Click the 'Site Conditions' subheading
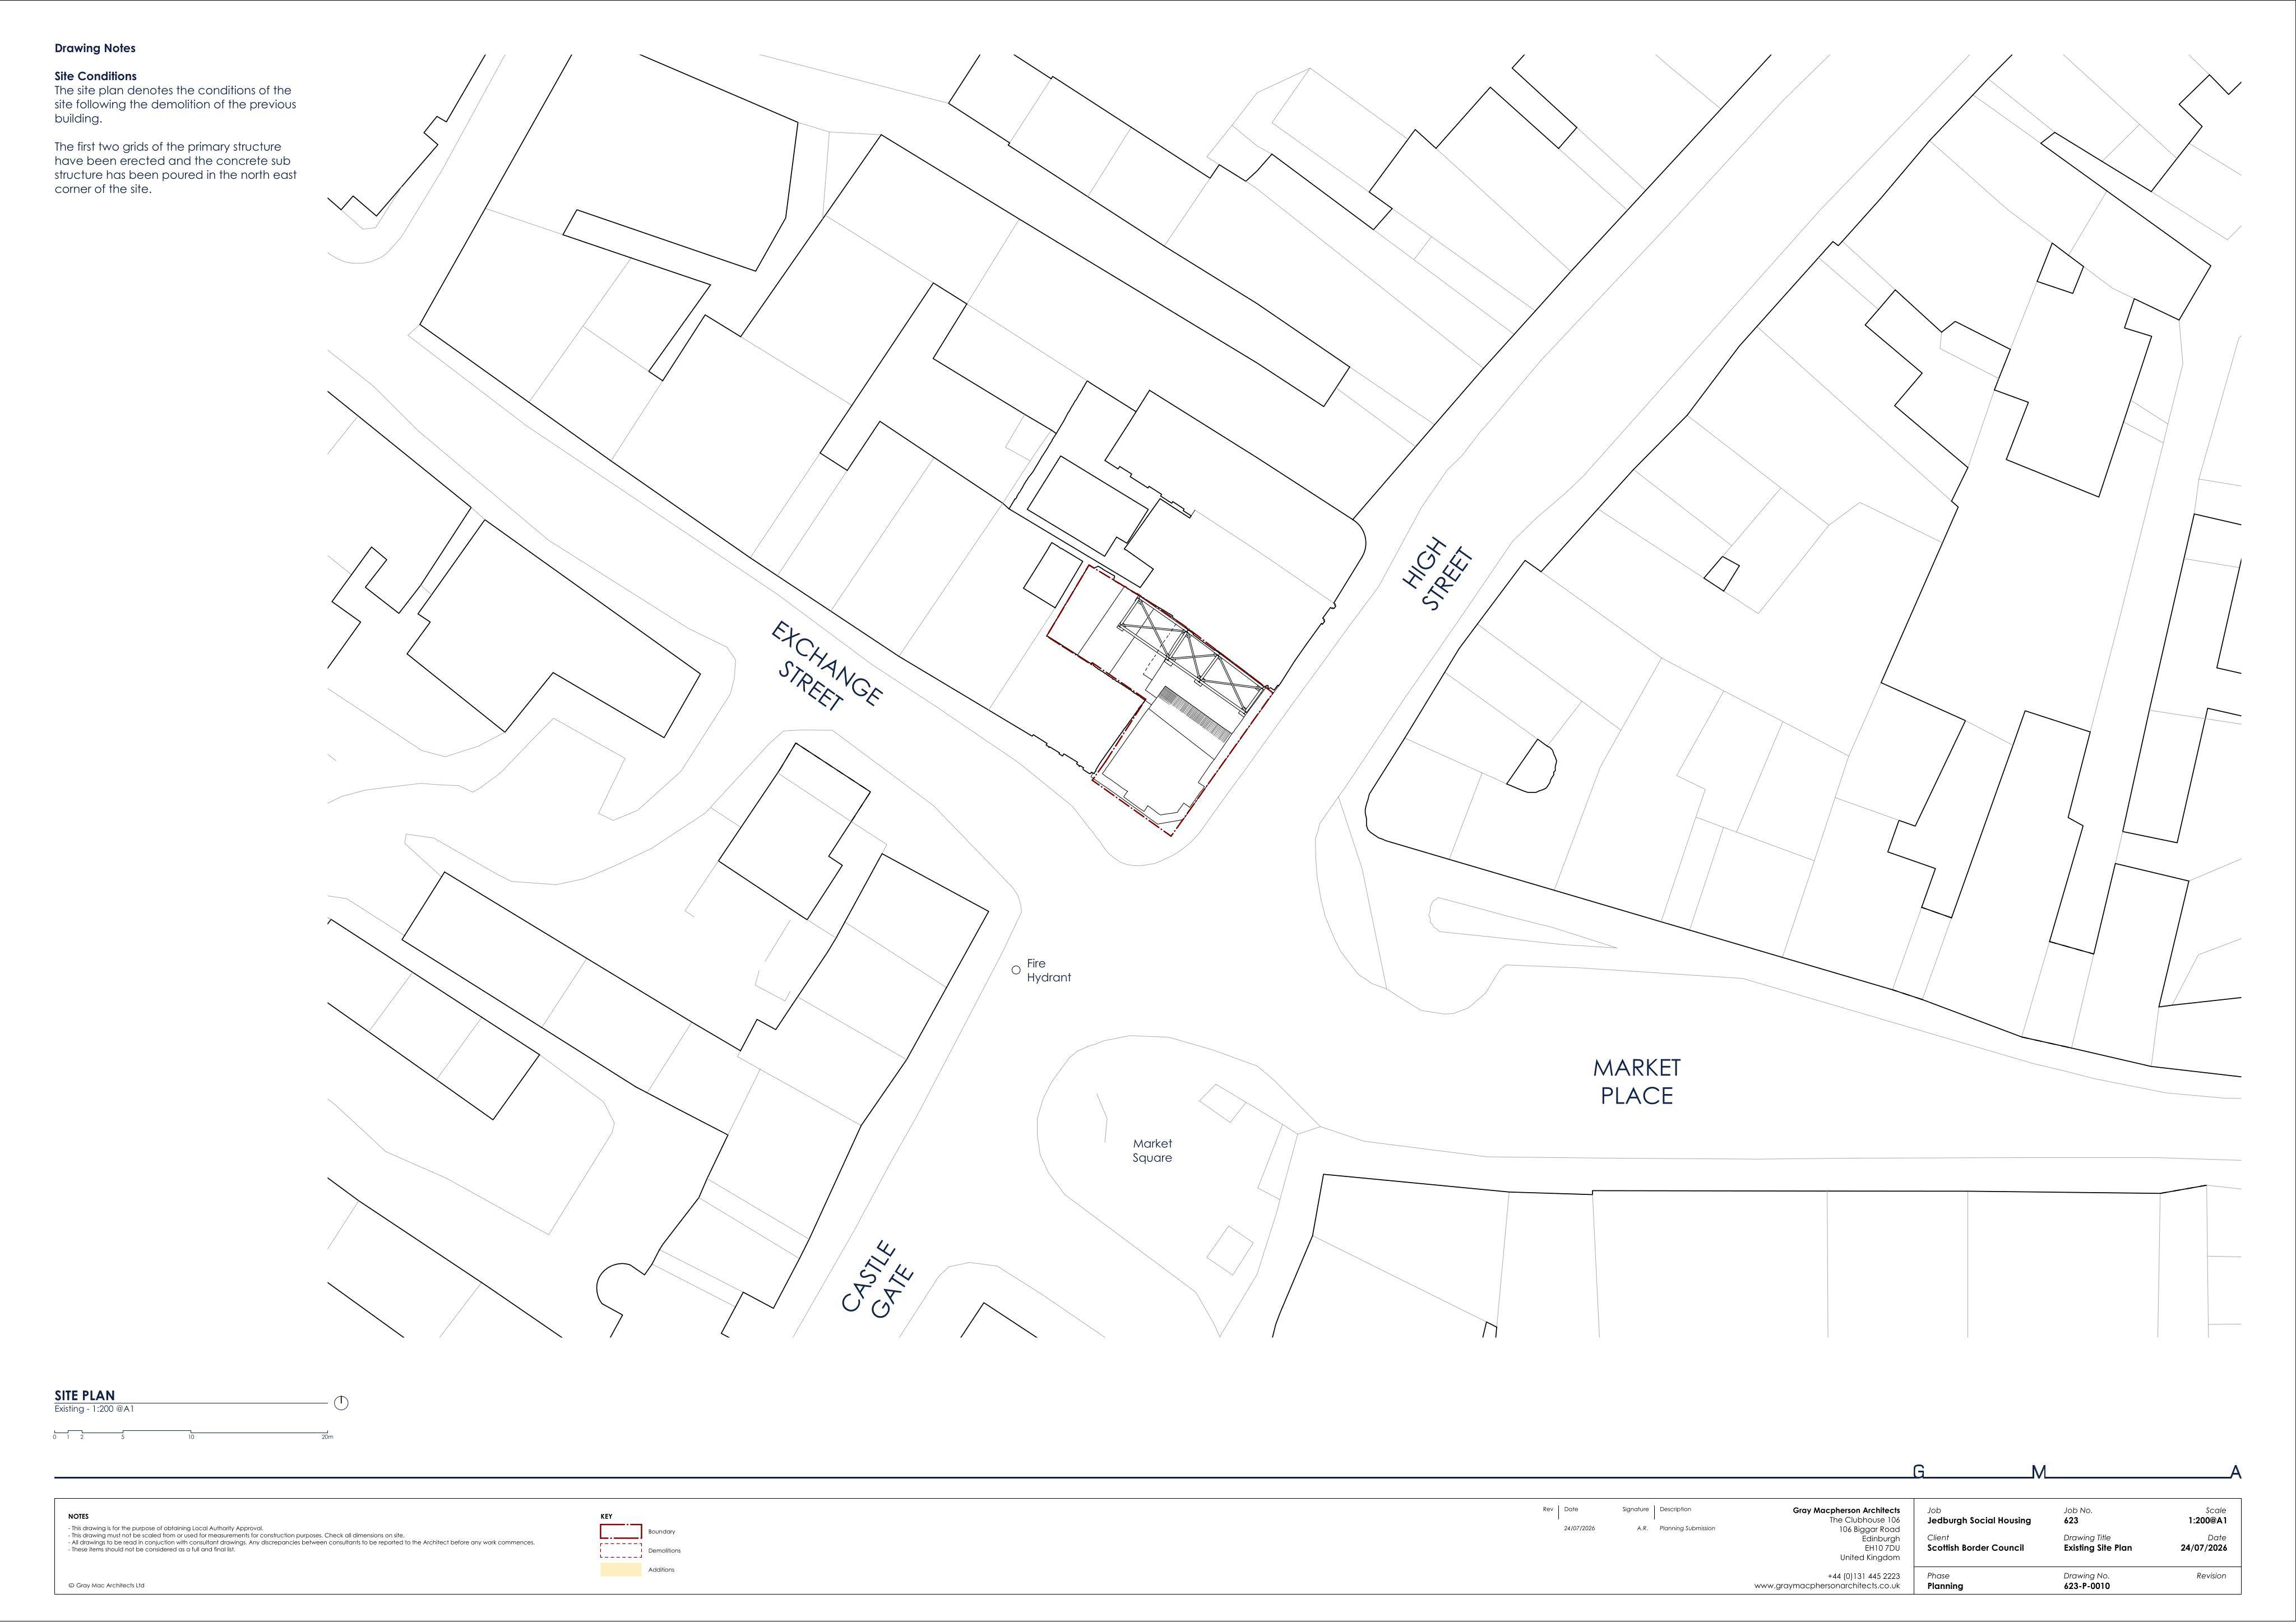 pyautogui.click(x=96, y=76)
